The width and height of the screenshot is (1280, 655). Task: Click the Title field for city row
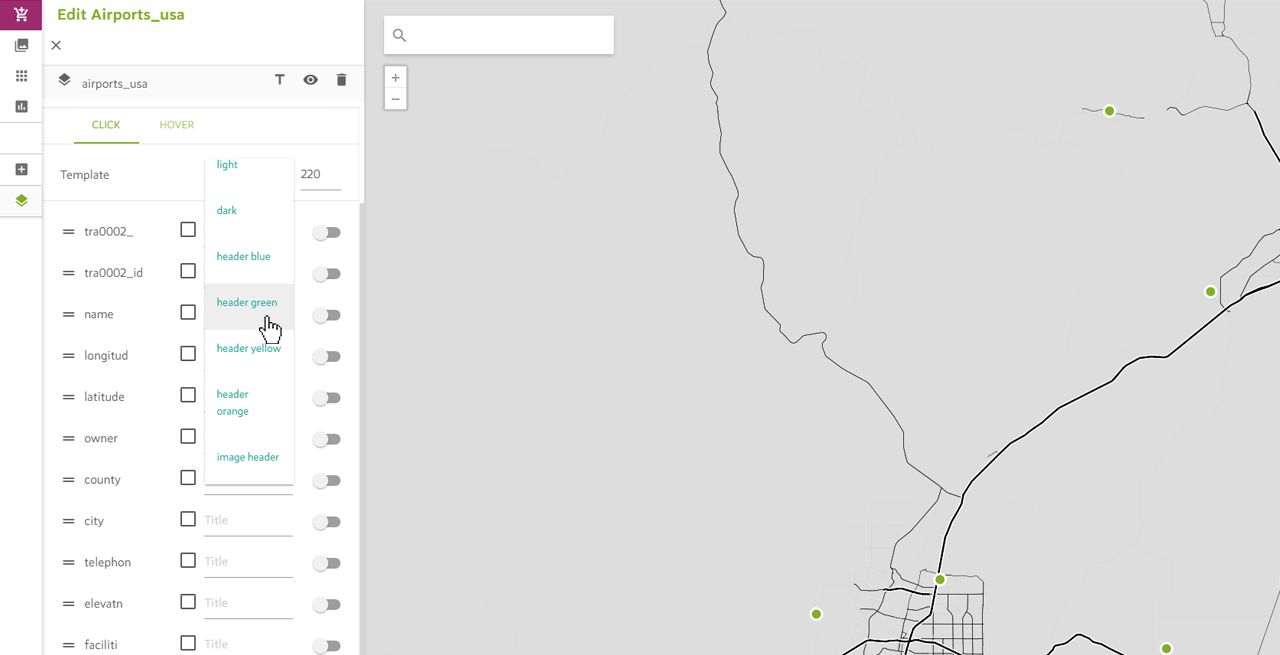[x=248, y=520]
